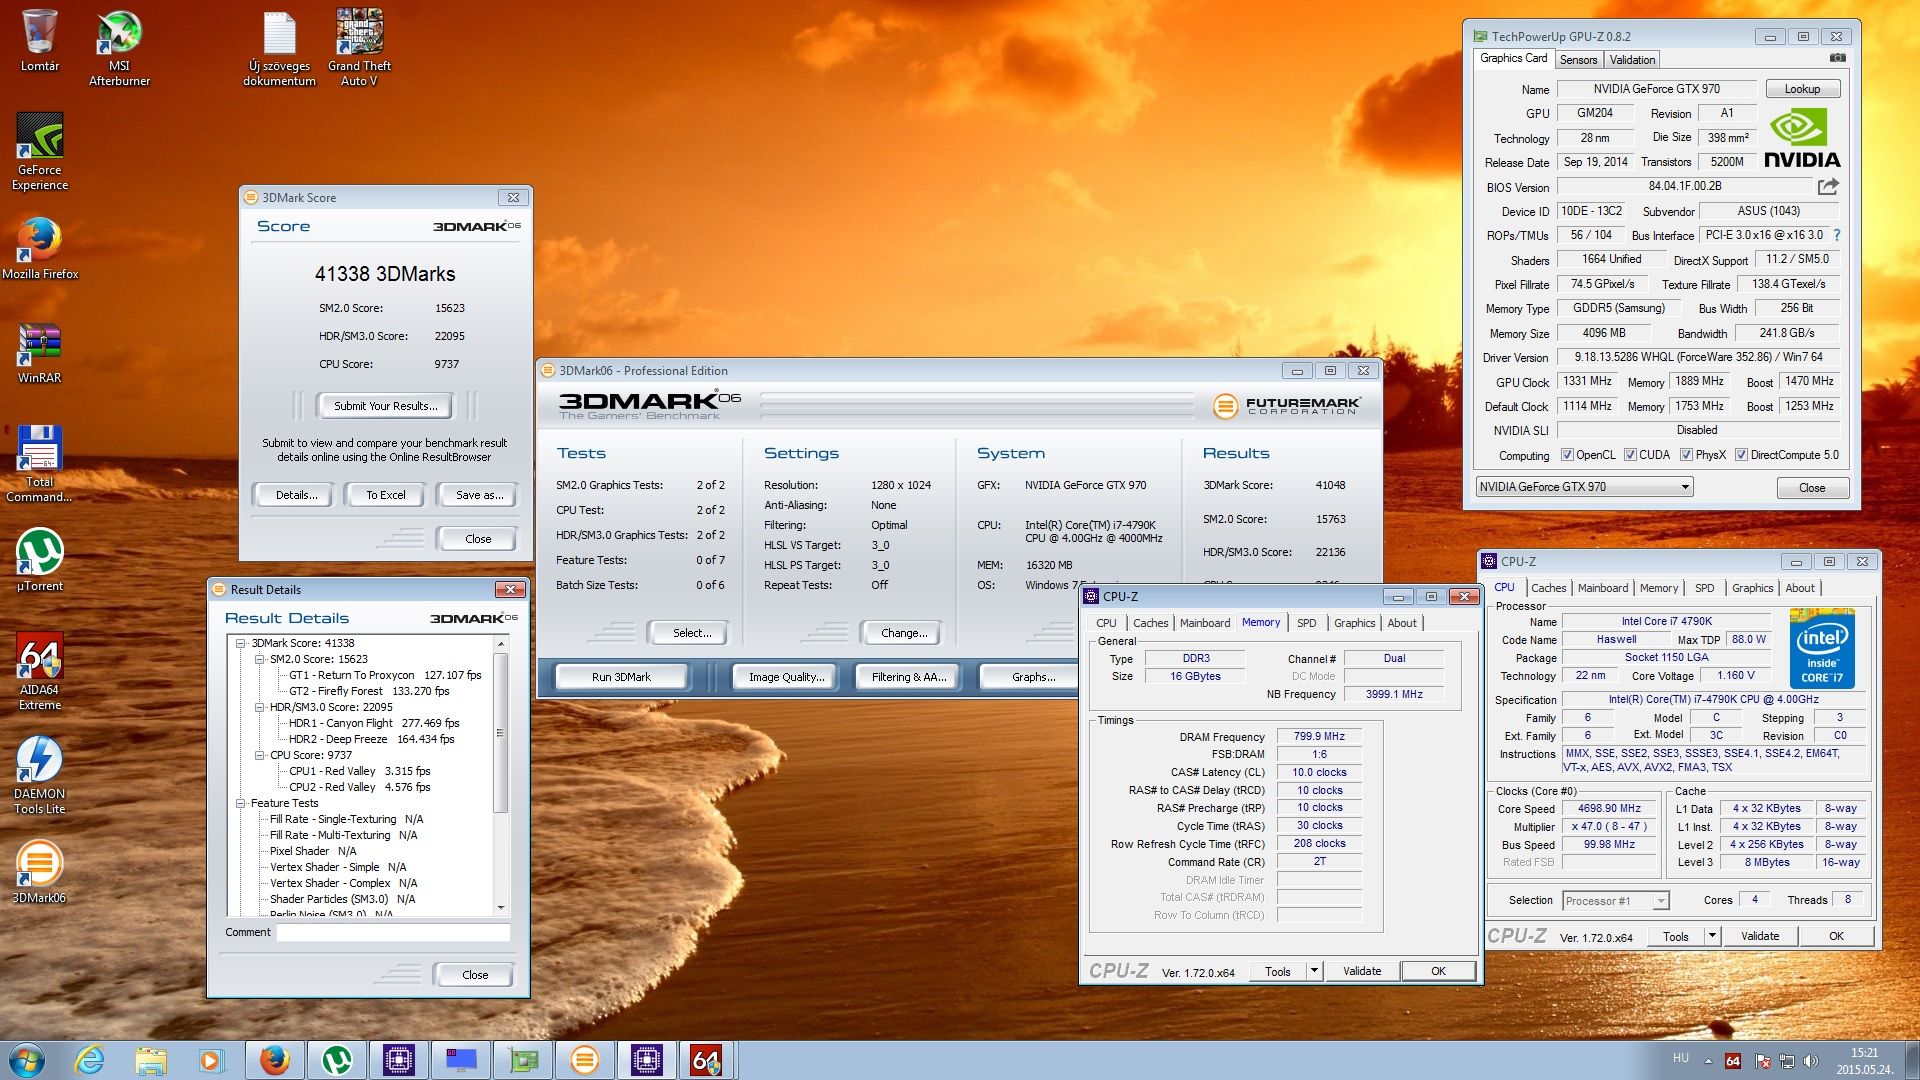Click the Result Details scrollbar down arrow

(x=501, y=907)
